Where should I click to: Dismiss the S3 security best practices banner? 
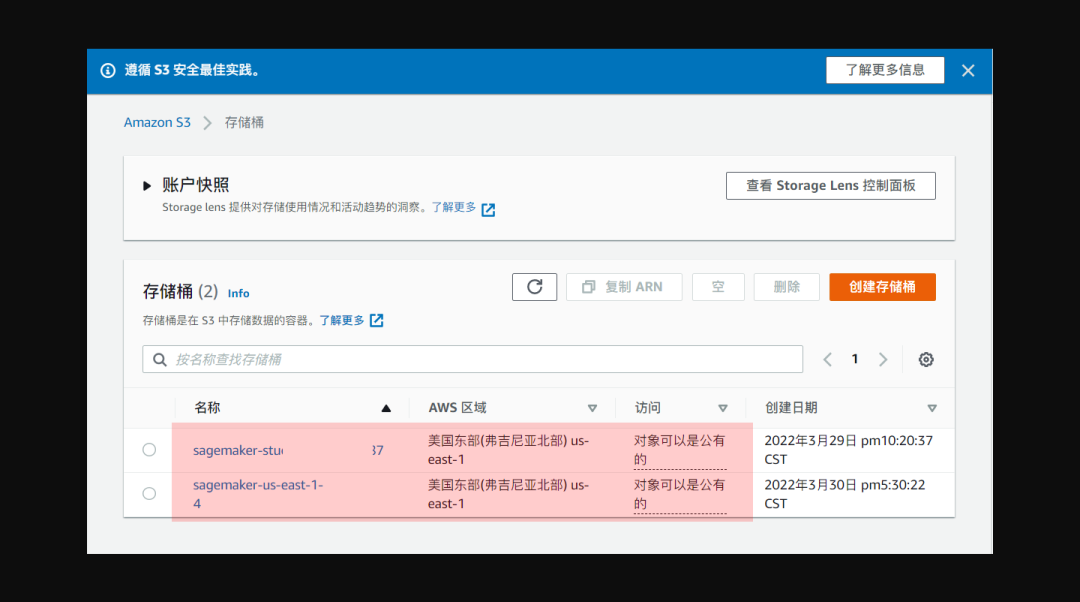point(968,70)
